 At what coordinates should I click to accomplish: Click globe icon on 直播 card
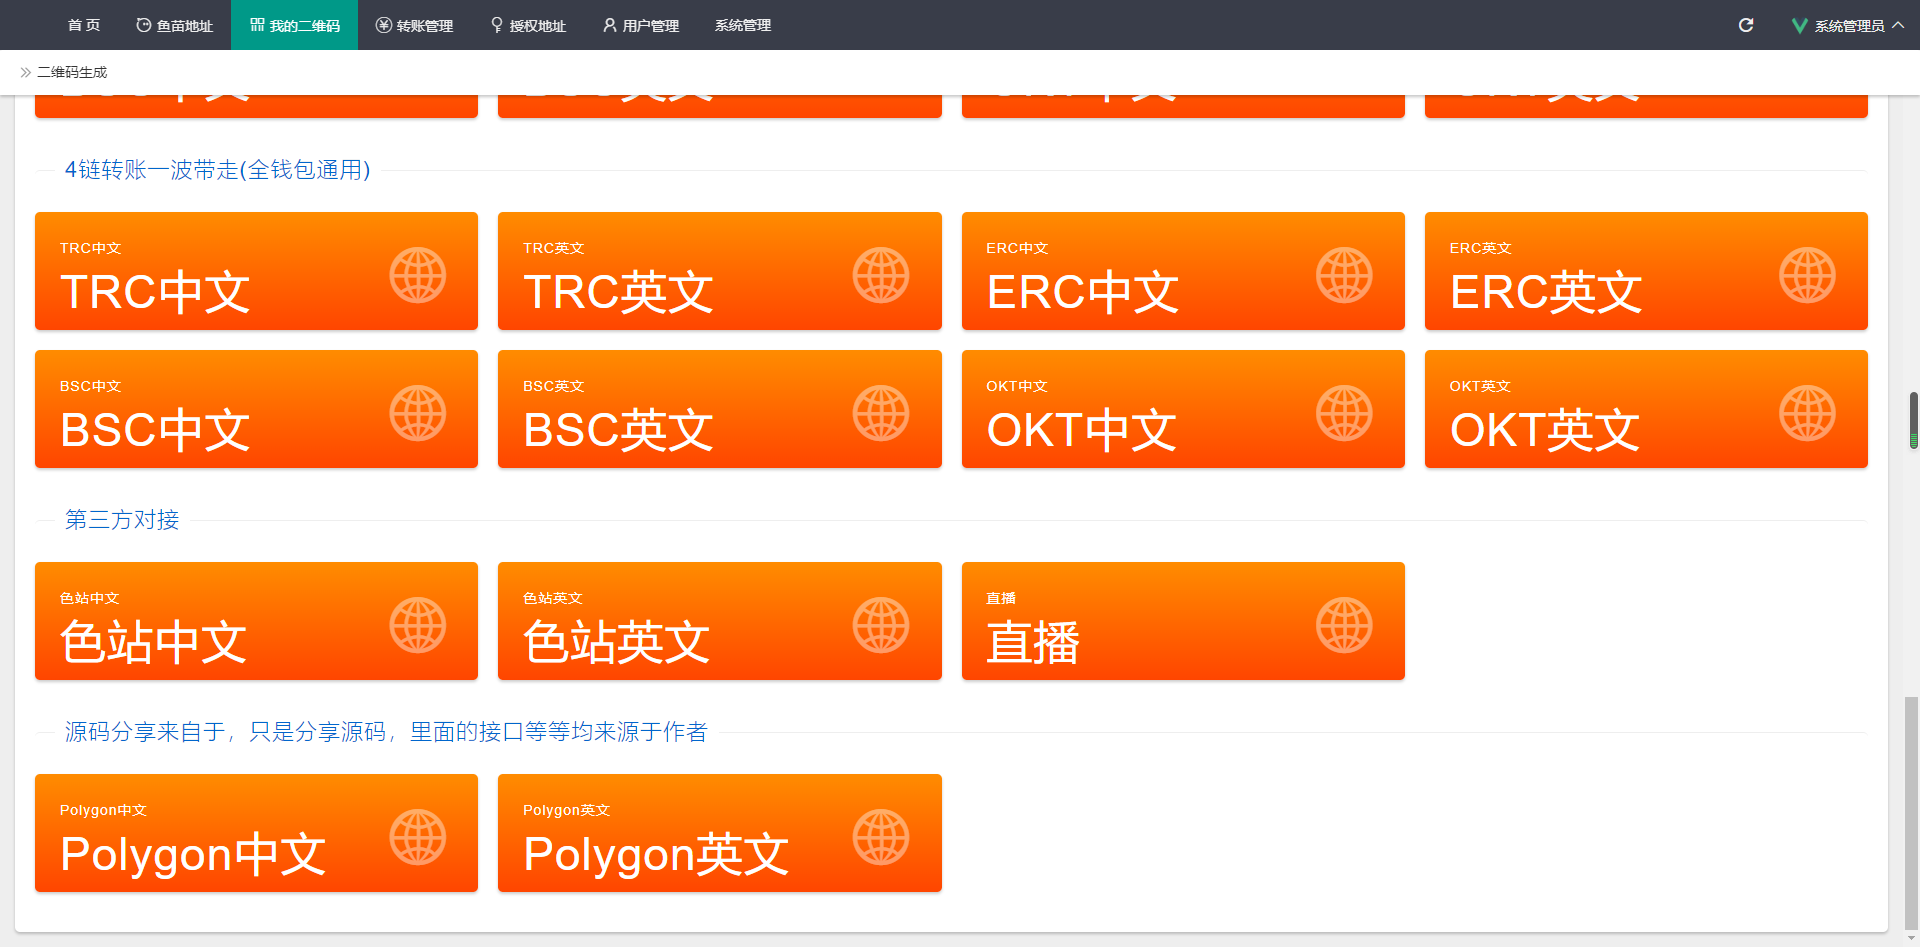coord(1344,625)
